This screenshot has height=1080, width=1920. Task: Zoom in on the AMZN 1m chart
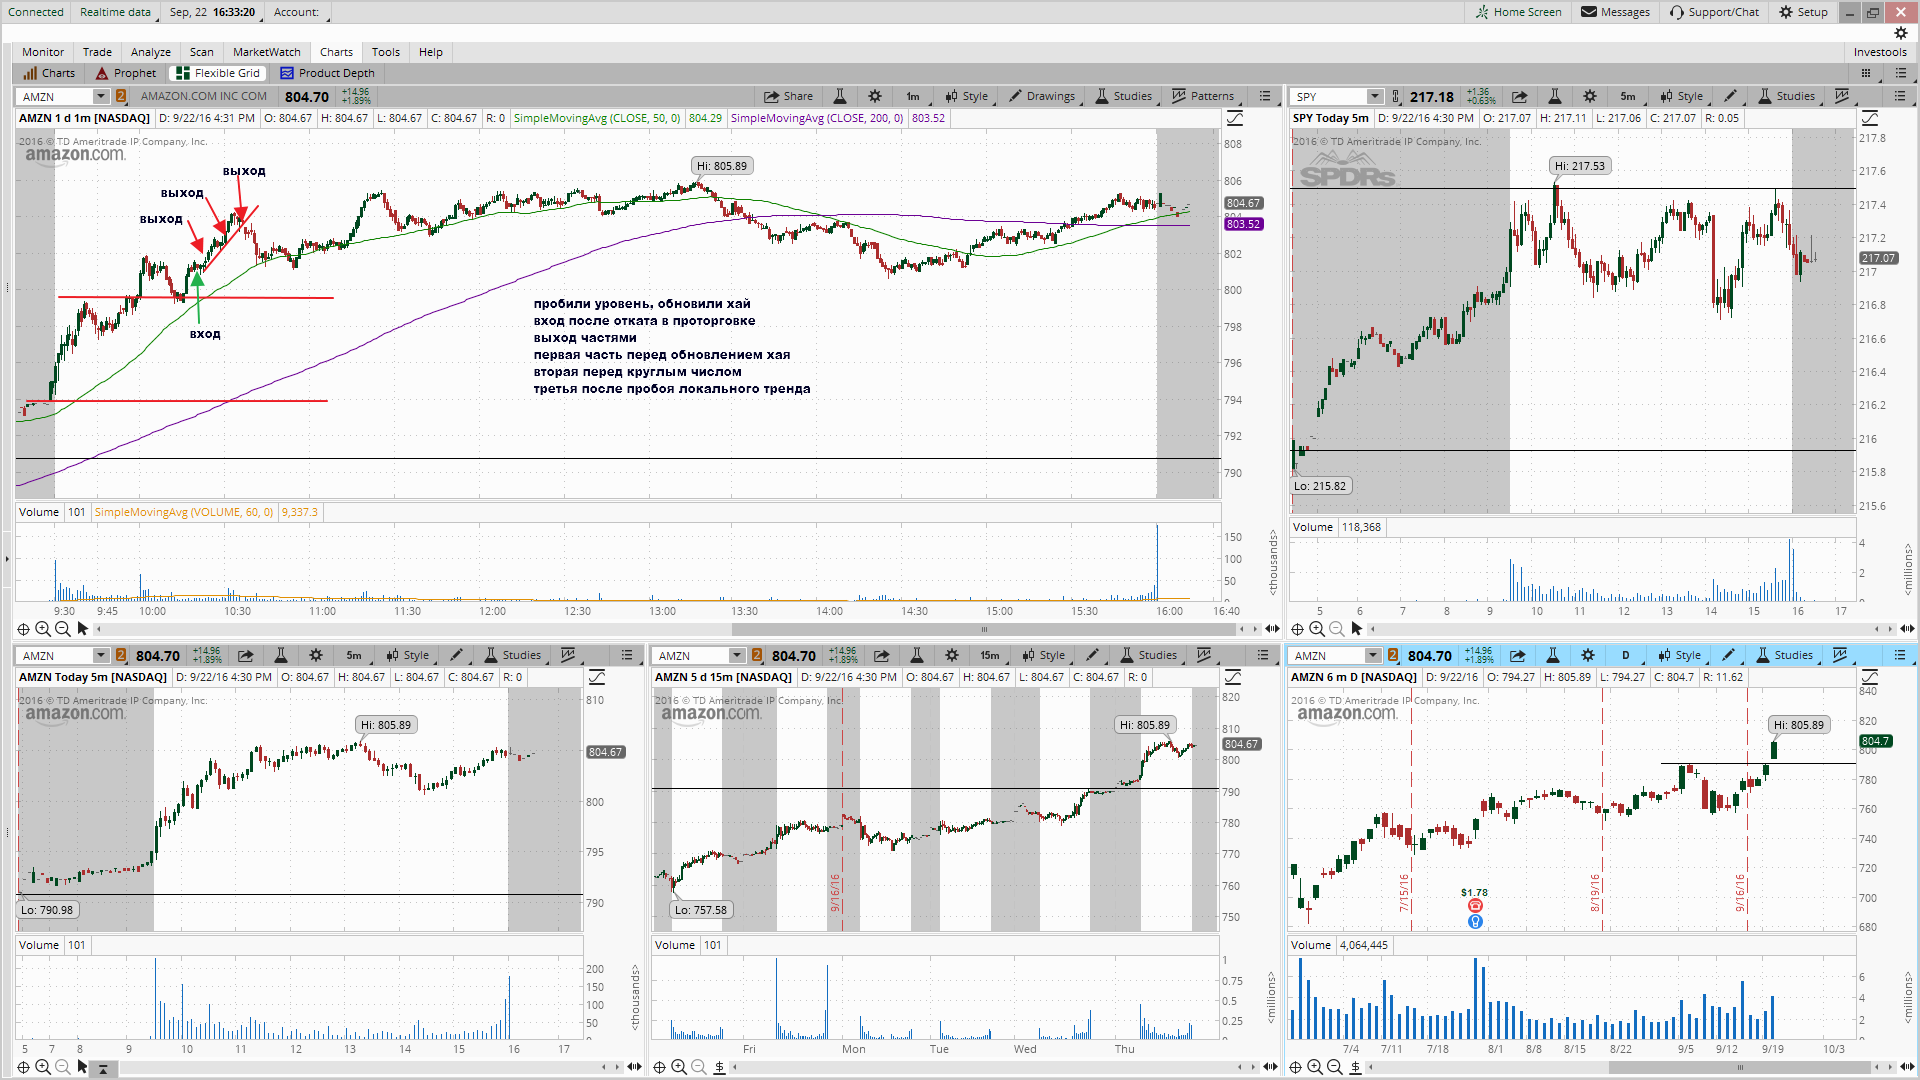click(43, 629)
